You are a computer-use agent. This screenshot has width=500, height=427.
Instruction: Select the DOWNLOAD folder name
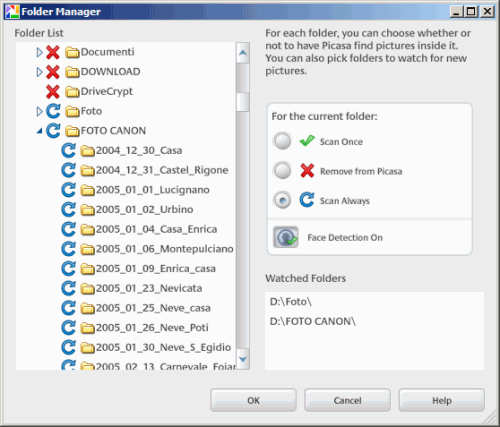tap(111, 72)
